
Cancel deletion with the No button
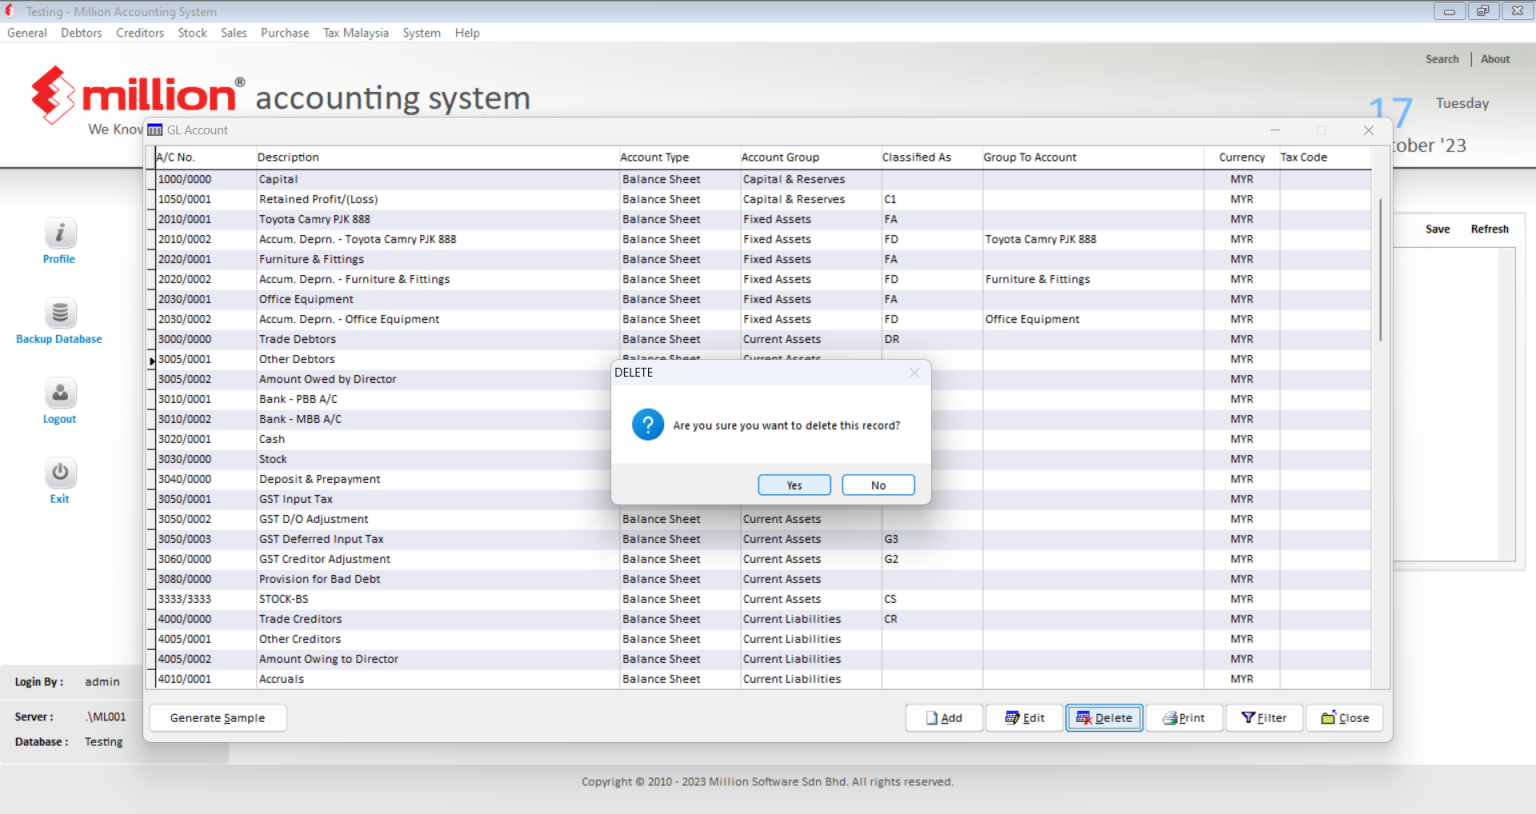pyautogui.click(x=878, y=485)
